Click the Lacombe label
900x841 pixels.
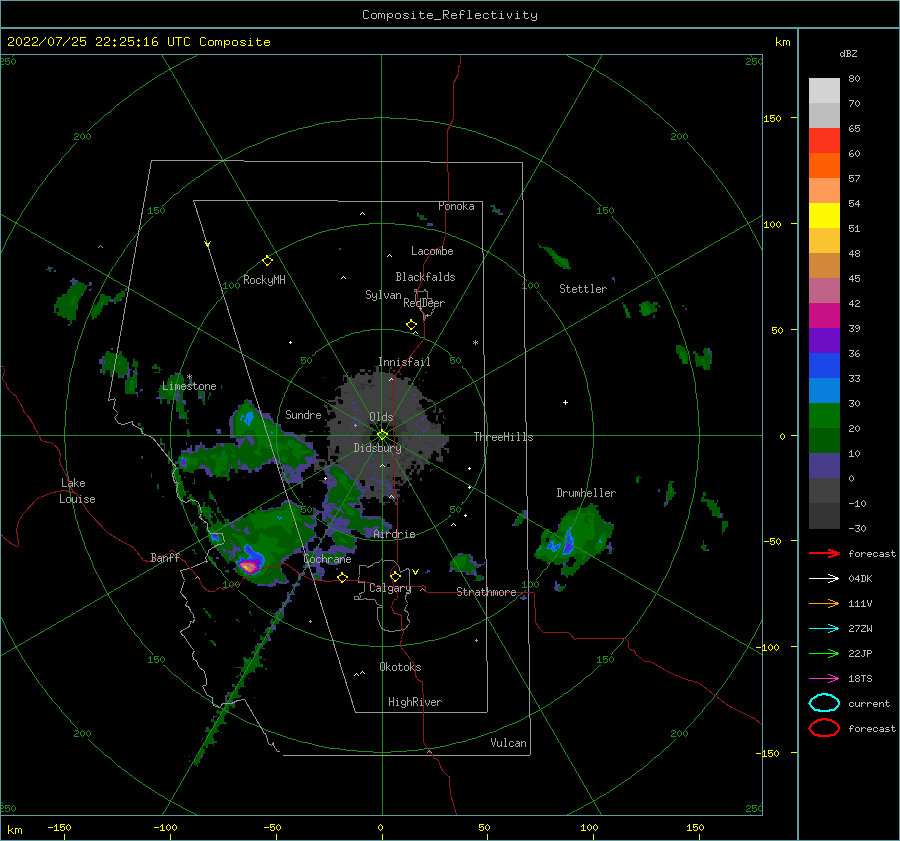(432, 251)
